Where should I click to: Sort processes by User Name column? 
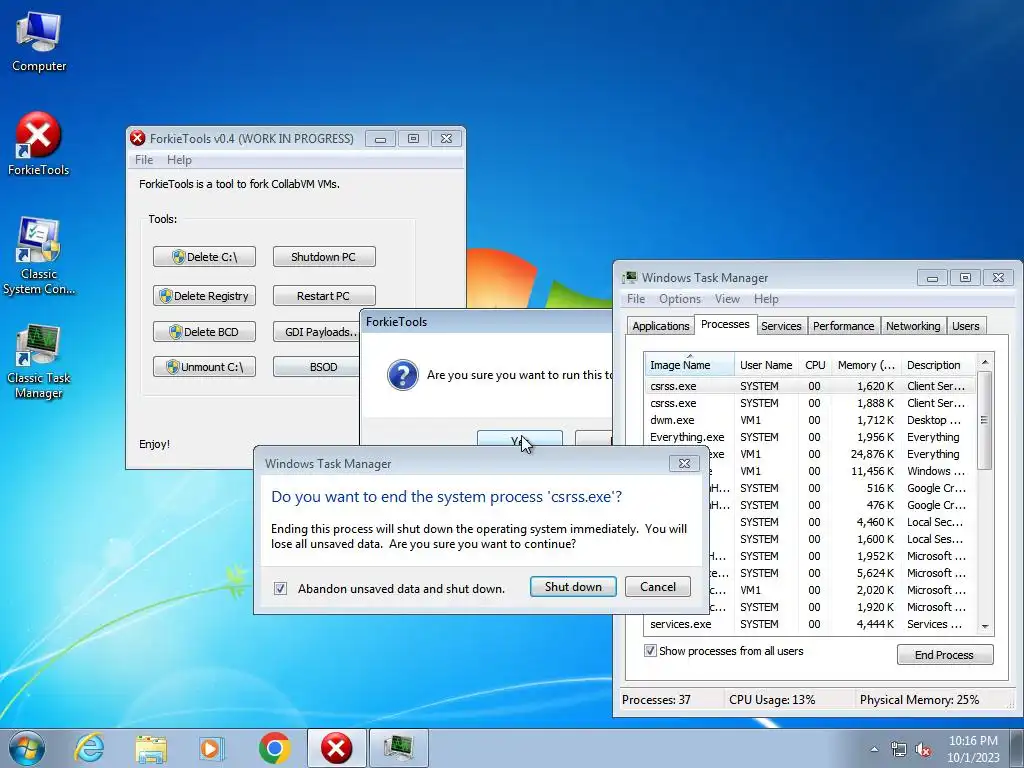766,365
